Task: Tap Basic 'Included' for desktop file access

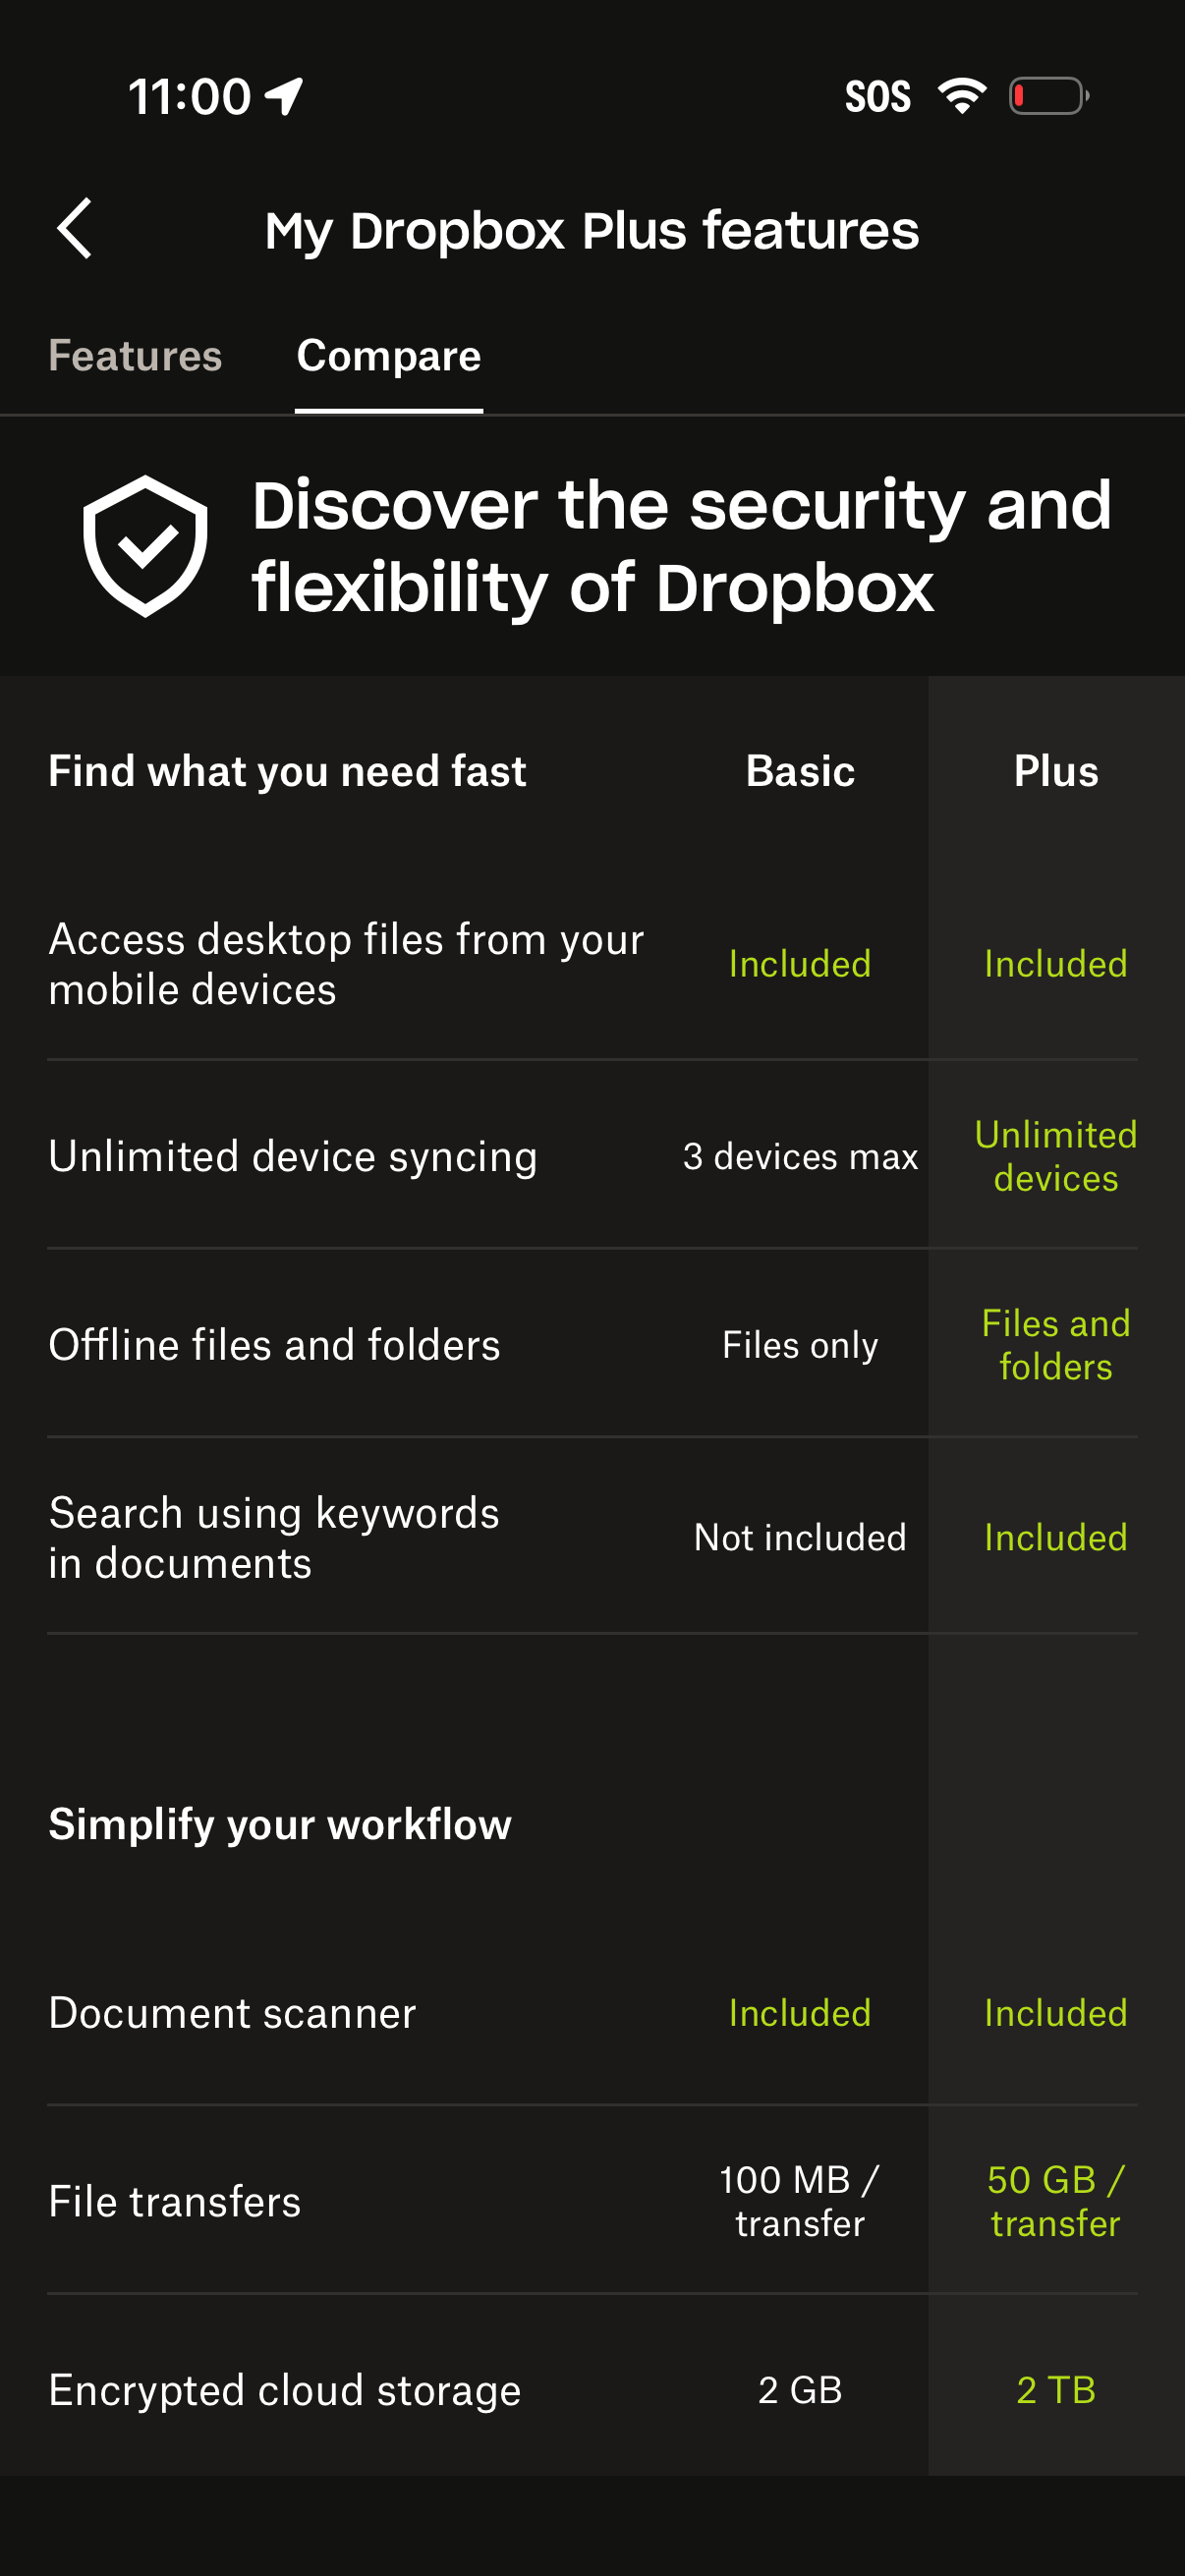Action: click(x=800, y=964)
